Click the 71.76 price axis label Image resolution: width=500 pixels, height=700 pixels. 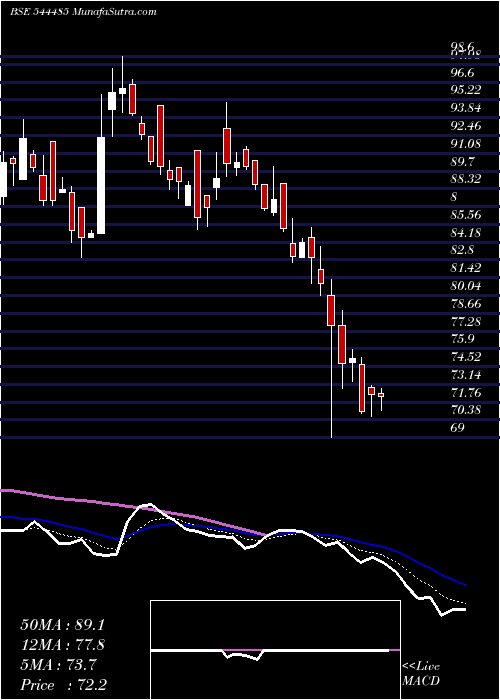point(466,392)
